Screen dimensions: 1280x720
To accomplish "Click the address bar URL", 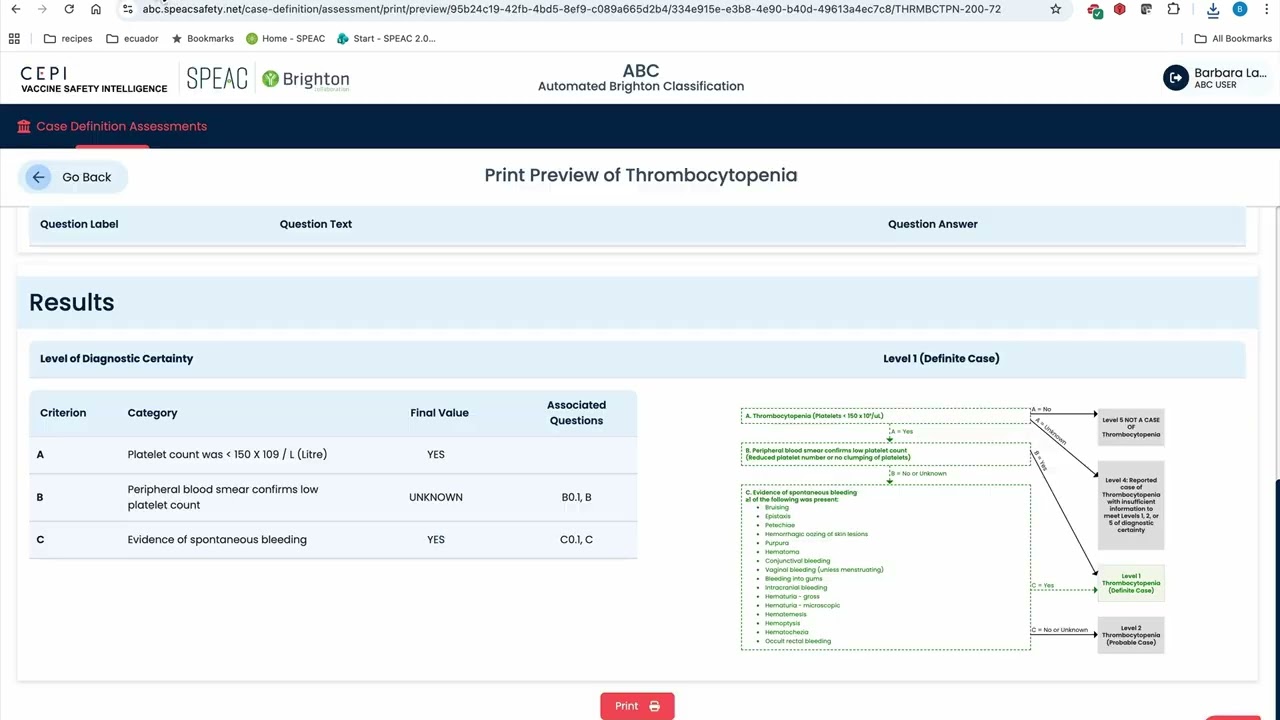I will pos(570,9).
